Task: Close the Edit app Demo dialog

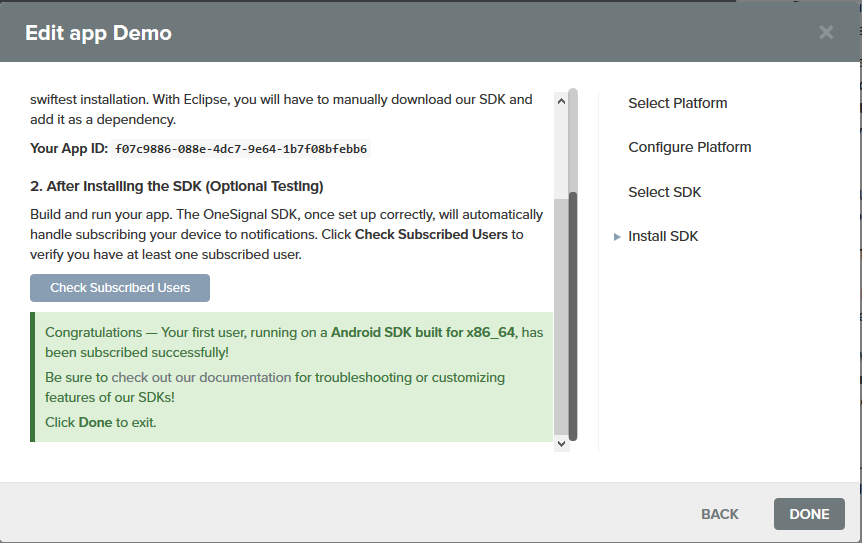Action: coord(826,32)
